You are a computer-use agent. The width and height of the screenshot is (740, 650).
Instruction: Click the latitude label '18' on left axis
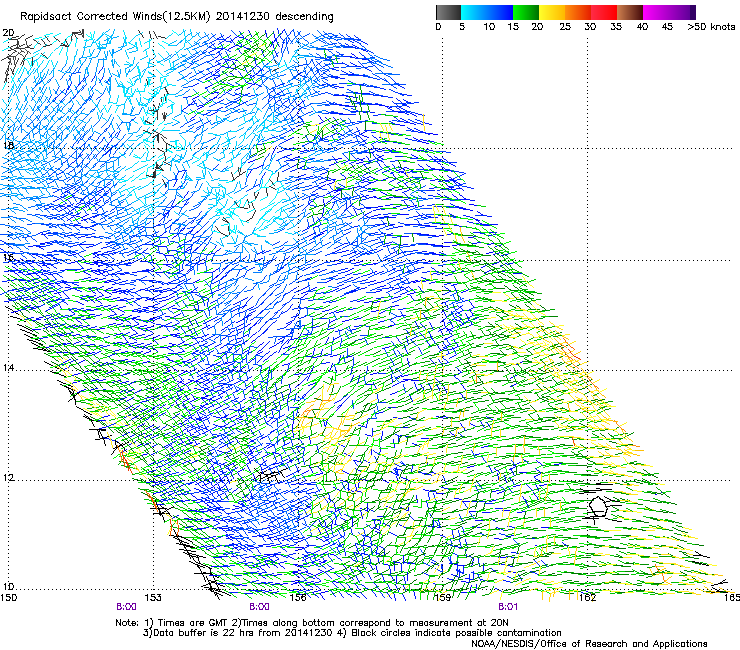(8, 145)
